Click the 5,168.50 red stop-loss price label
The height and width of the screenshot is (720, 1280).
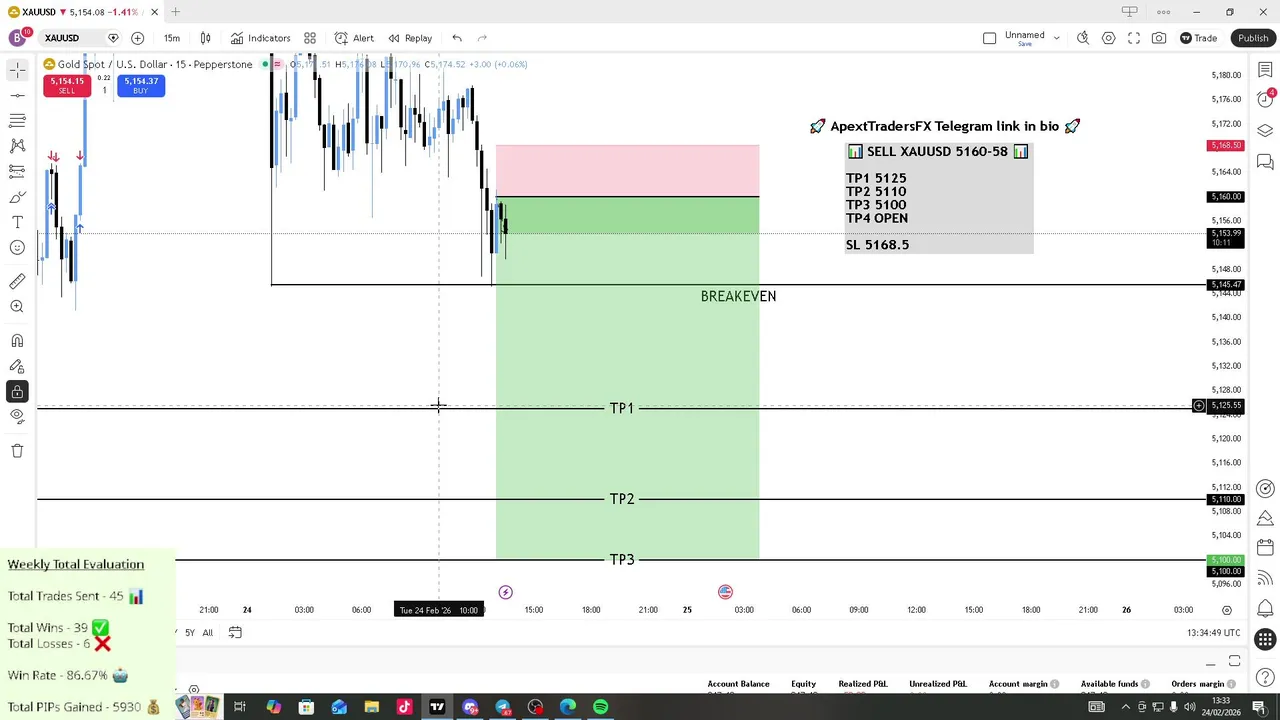[1226, 146]
